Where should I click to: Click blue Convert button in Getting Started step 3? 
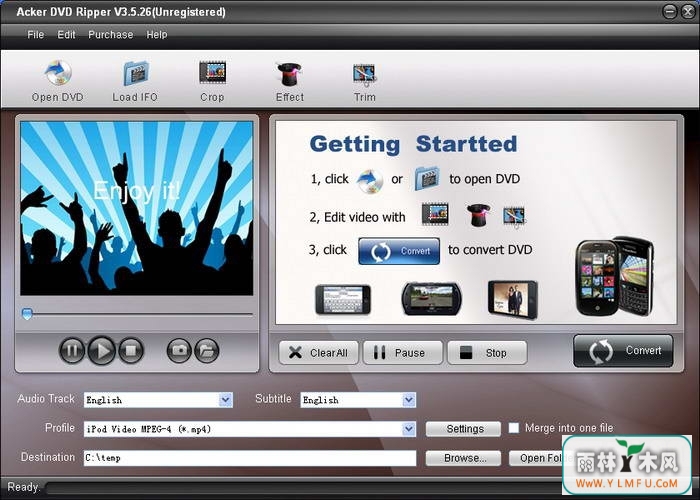399,251
